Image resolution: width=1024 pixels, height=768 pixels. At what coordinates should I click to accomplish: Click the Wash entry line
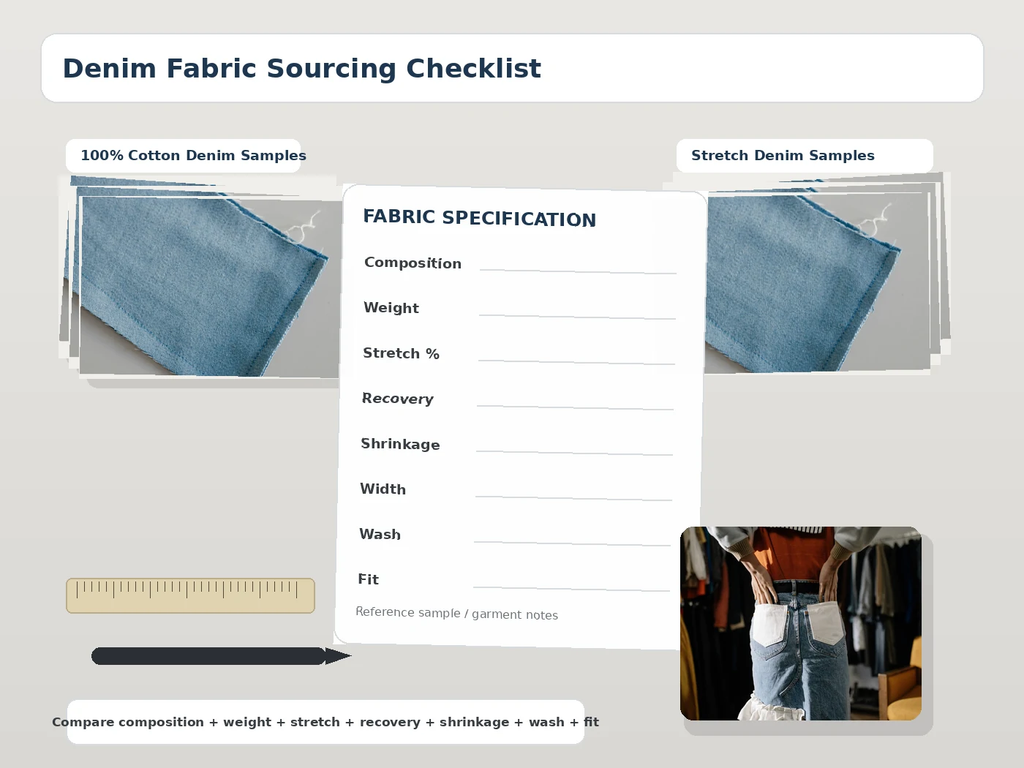[x=572, y=543]
